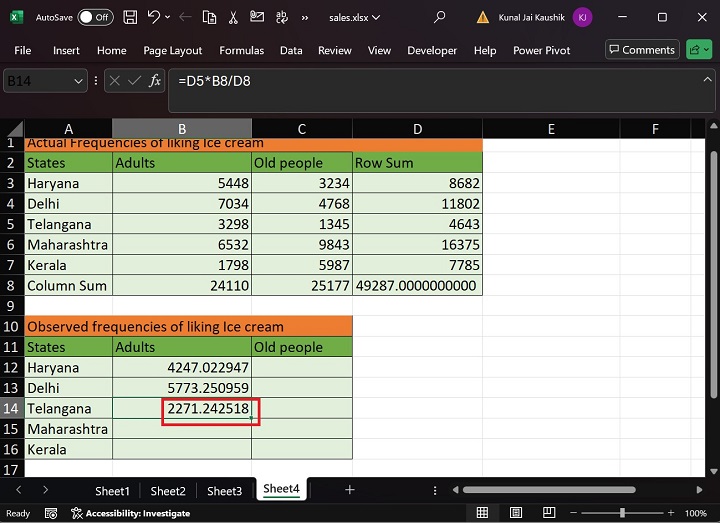Click Accessibility: Investigate in status bar

coord(130,513)
